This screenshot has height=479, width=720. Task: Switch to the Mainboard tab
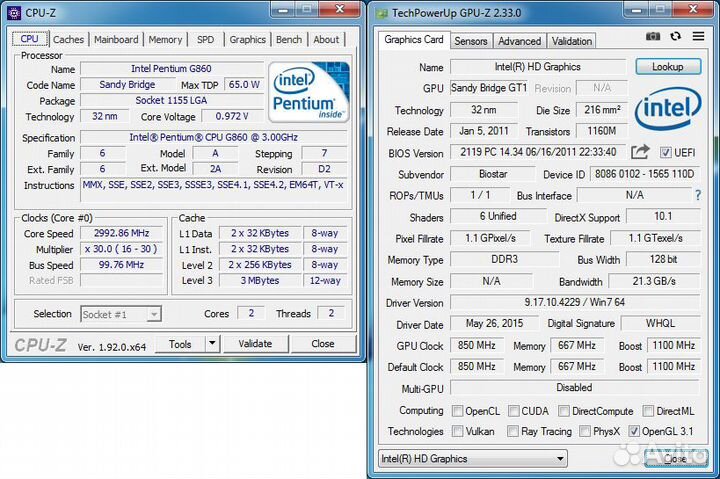point(116,39)
